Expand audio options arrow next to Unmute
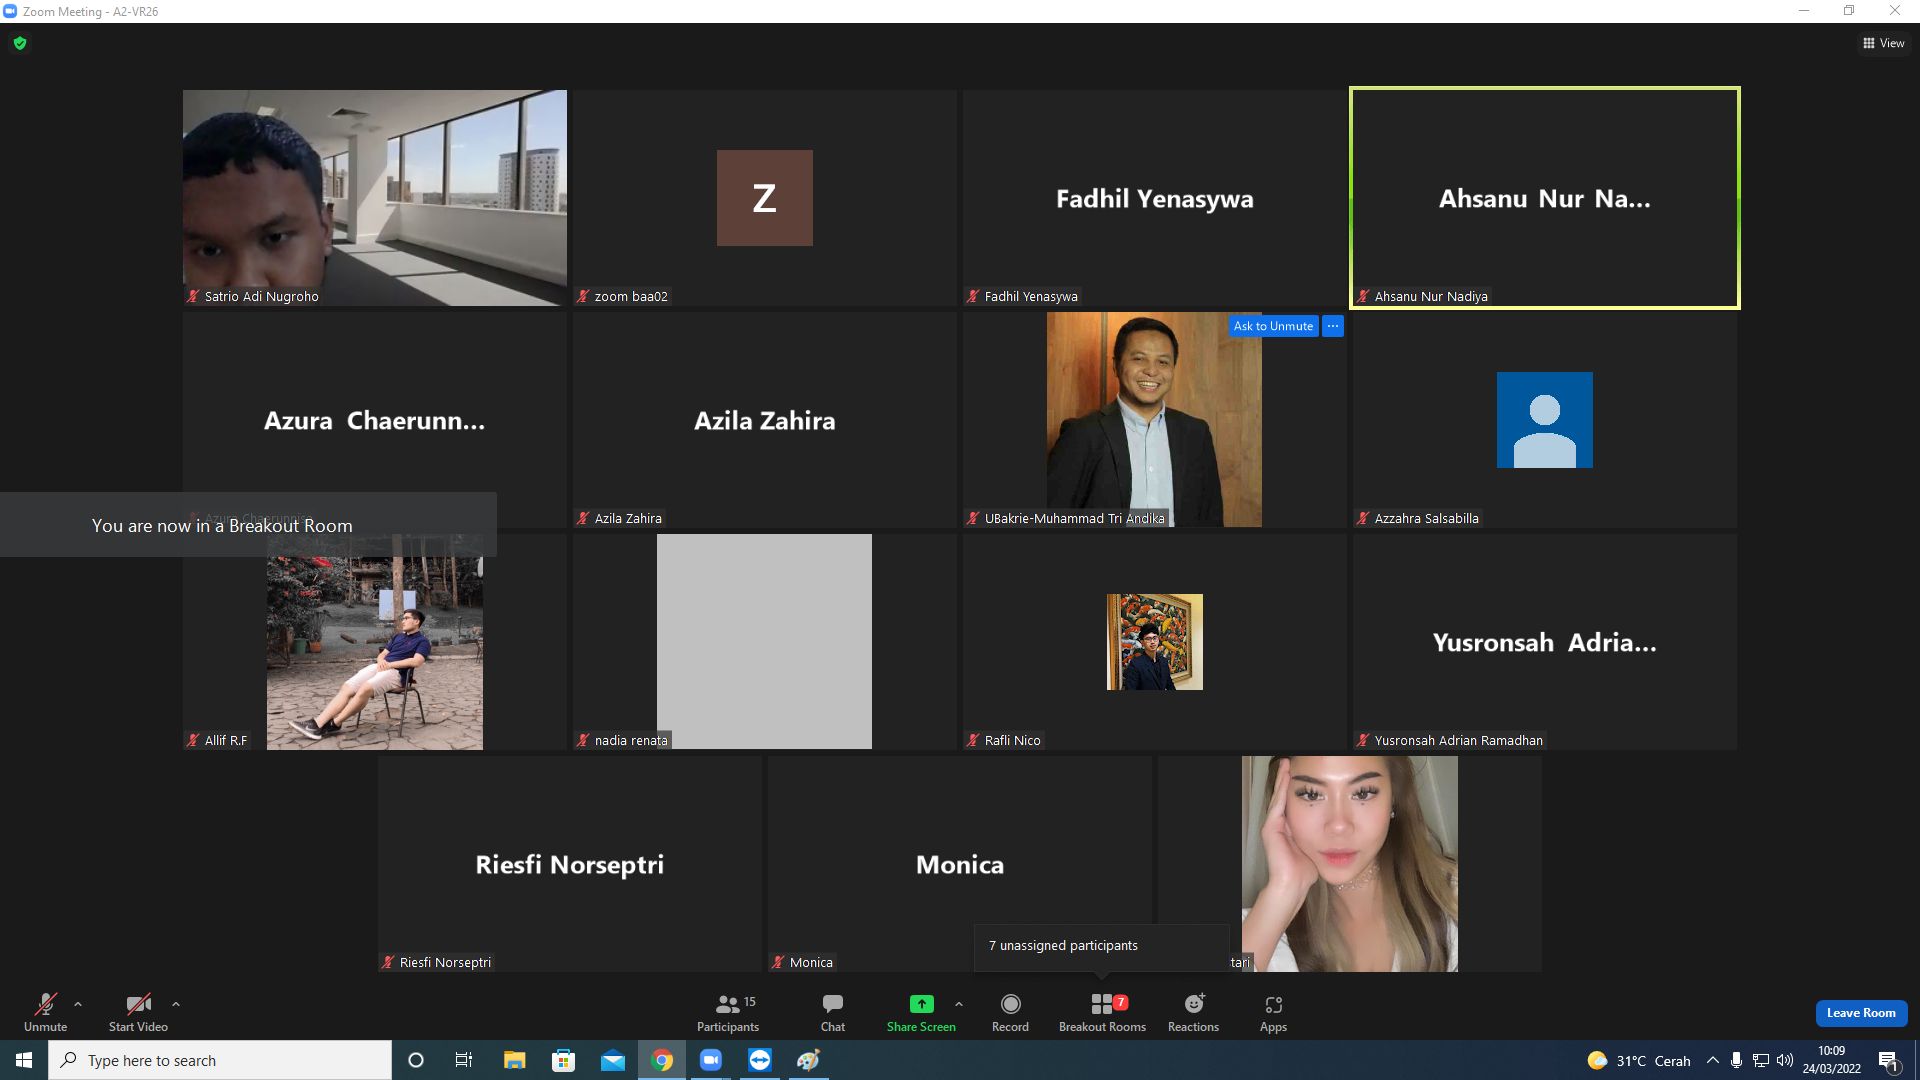Viewport: 1920px width, 1080px height. pos(78,1004)
